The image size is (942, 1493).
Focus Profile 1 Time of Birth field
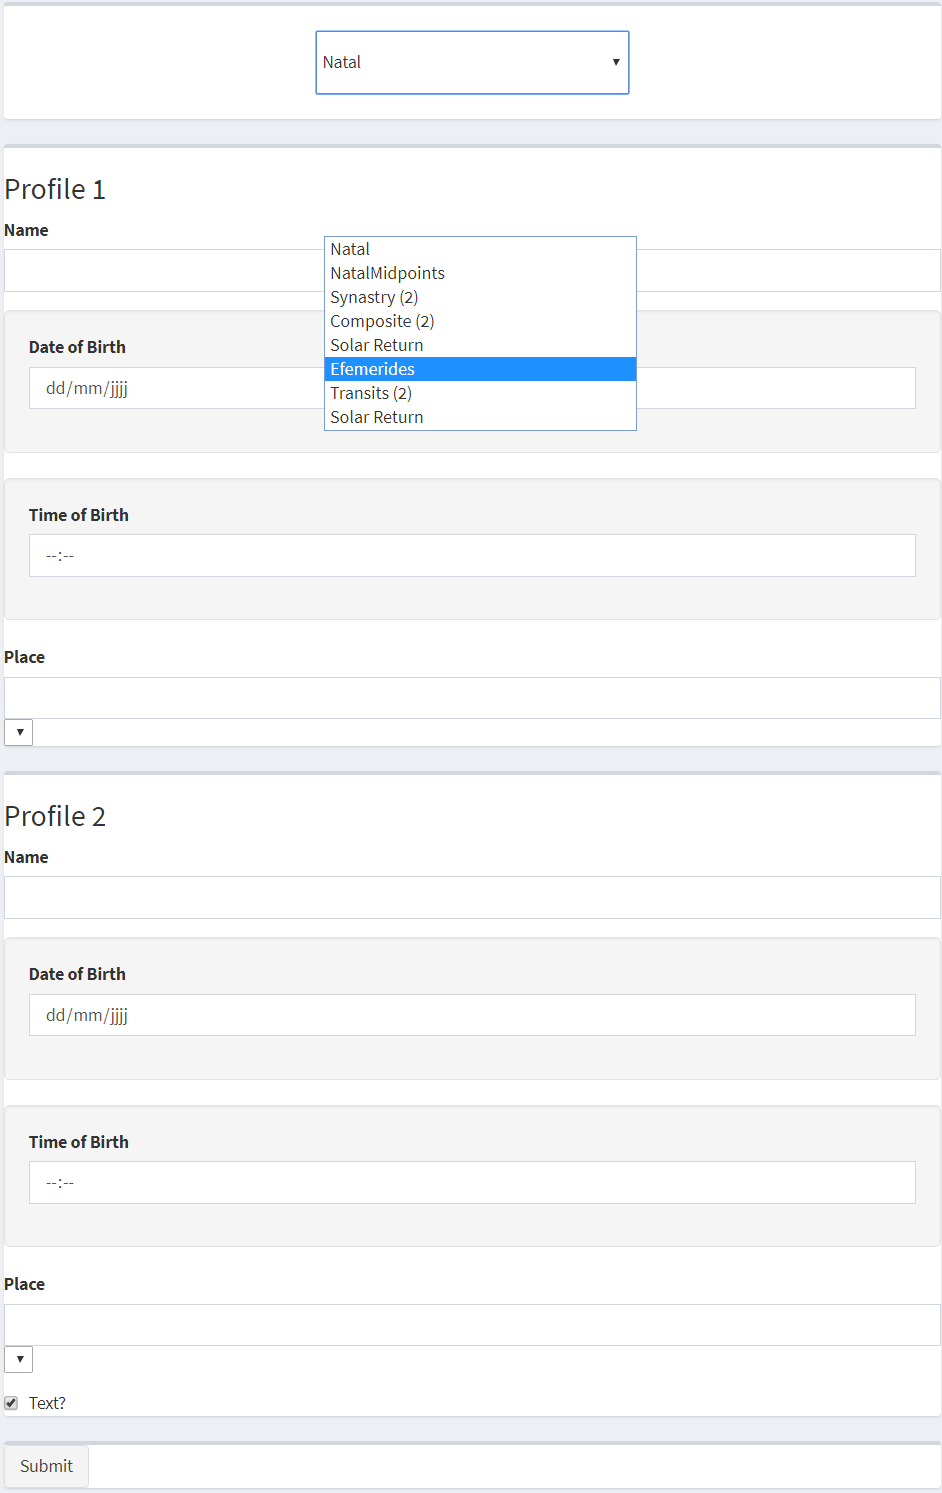pos(472,555)
